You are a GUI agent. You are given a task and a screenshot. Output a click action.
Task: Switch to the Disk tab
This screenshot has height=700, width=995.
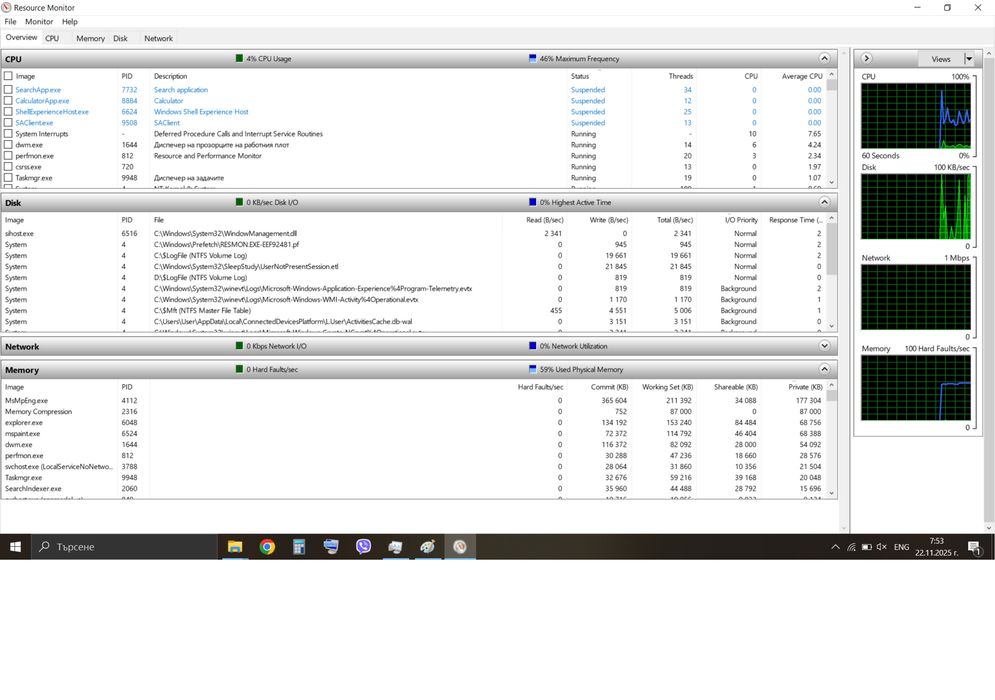tap(121, 38)
